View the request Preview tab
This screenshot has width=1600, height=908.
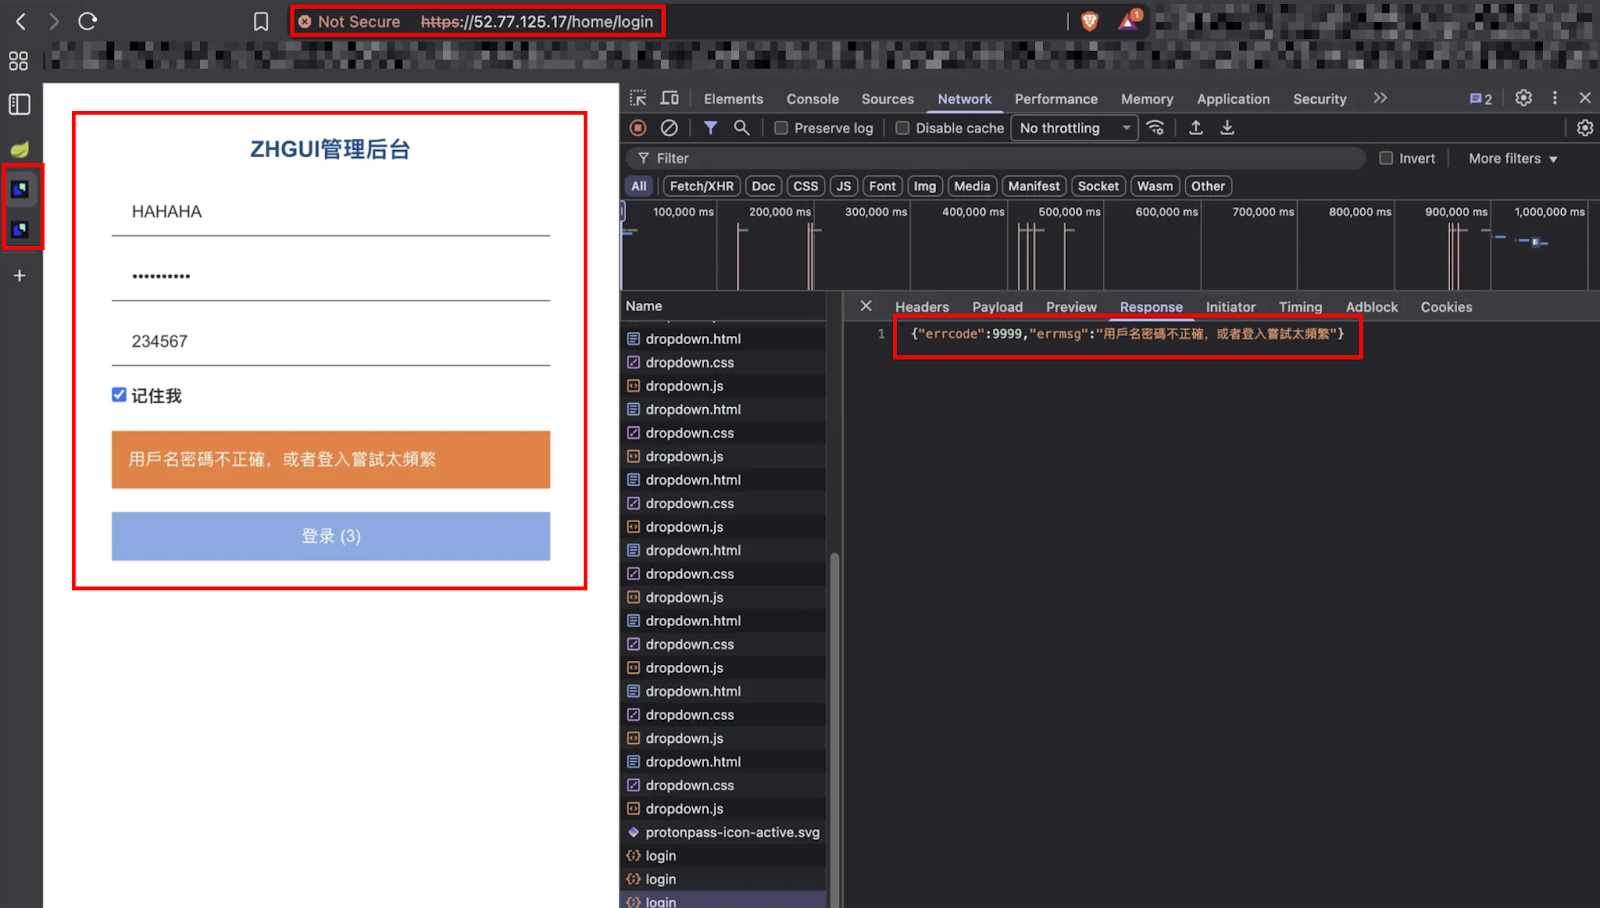click(1071, 307)
